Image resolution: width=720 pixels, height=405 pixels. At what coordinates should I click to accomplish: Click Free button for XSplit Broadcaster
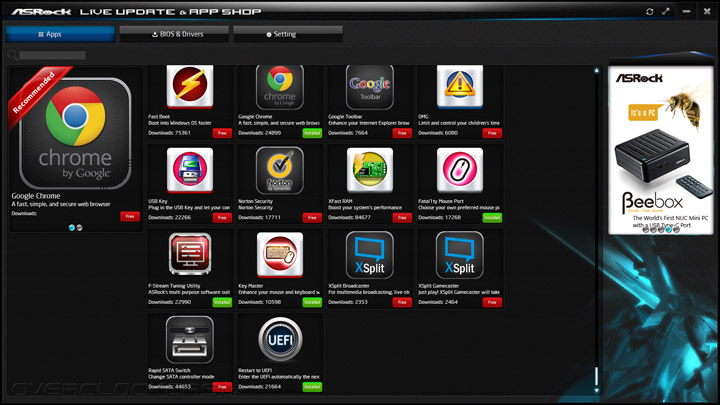(402, 302)
